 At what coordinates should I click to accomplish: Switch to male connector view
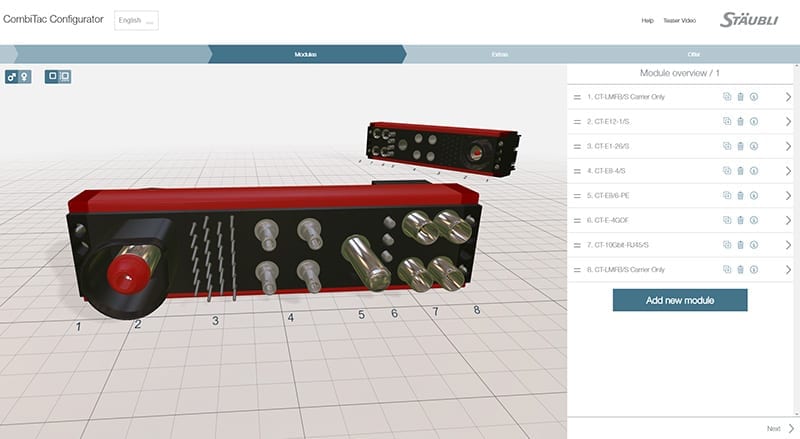12,76
